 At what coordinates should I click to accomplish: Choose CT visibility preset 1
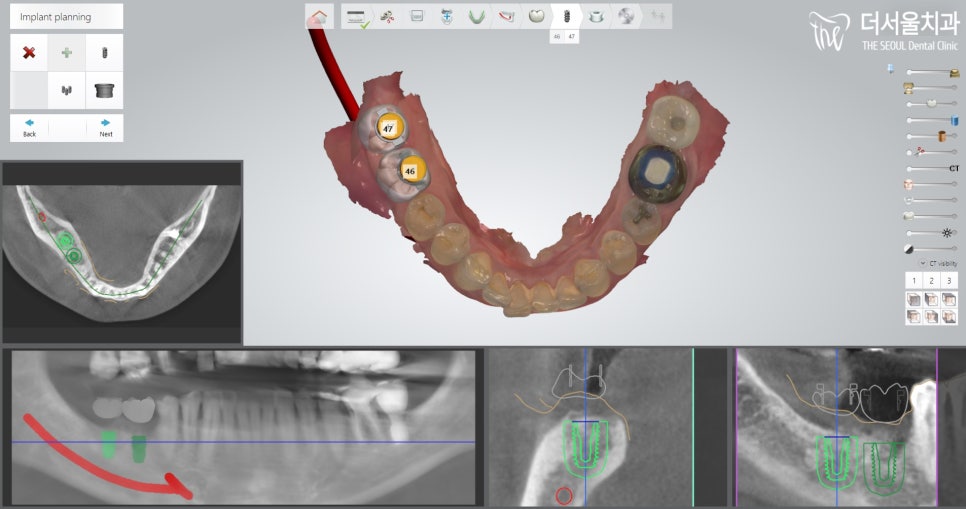click(913, 281)
